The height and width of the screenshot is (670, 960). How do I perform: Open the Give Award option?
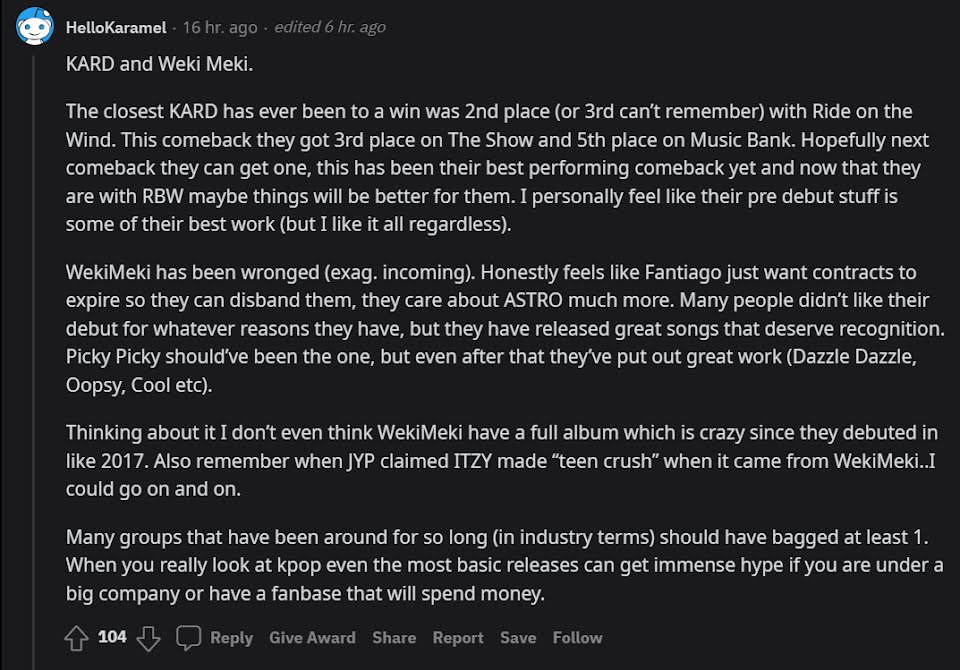coord(312,638)
